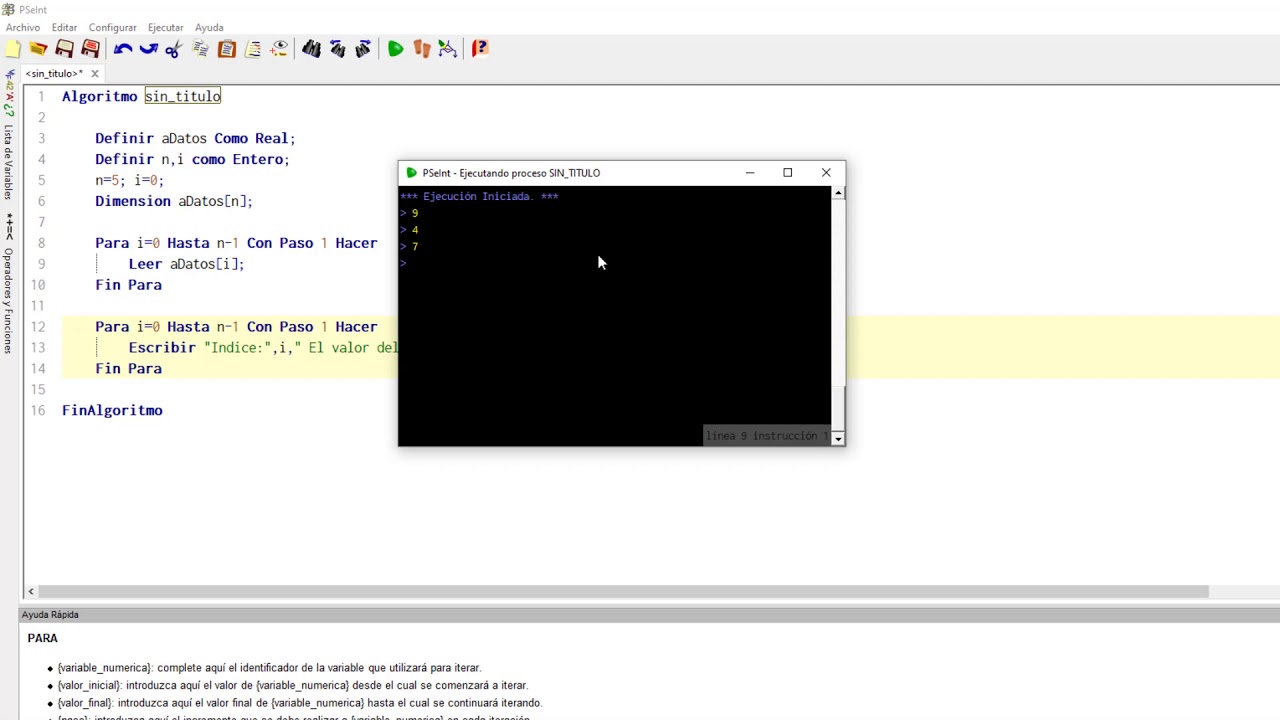This screenshot has width=1280, height=720.
Task: Close the <sin_titulo>* tab
Action: pos(95,74)
